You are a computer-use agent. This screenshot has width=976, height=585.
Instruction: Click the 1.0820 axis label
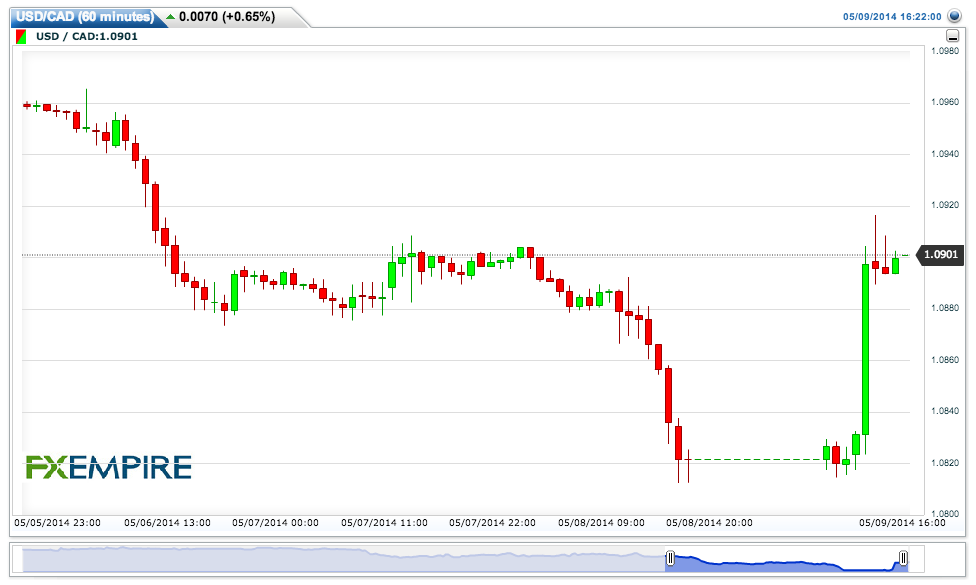pyautogui.click(x=945, y=462)
